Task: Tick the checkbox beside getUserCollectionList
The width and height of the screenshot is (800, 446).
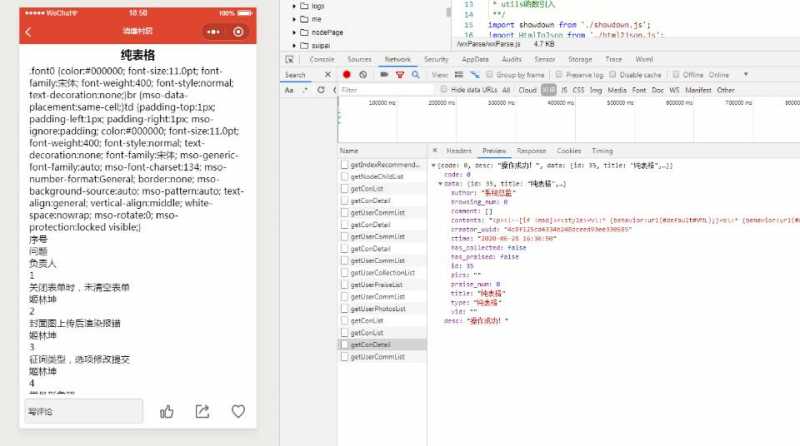Action: click(x=344, y=272)
